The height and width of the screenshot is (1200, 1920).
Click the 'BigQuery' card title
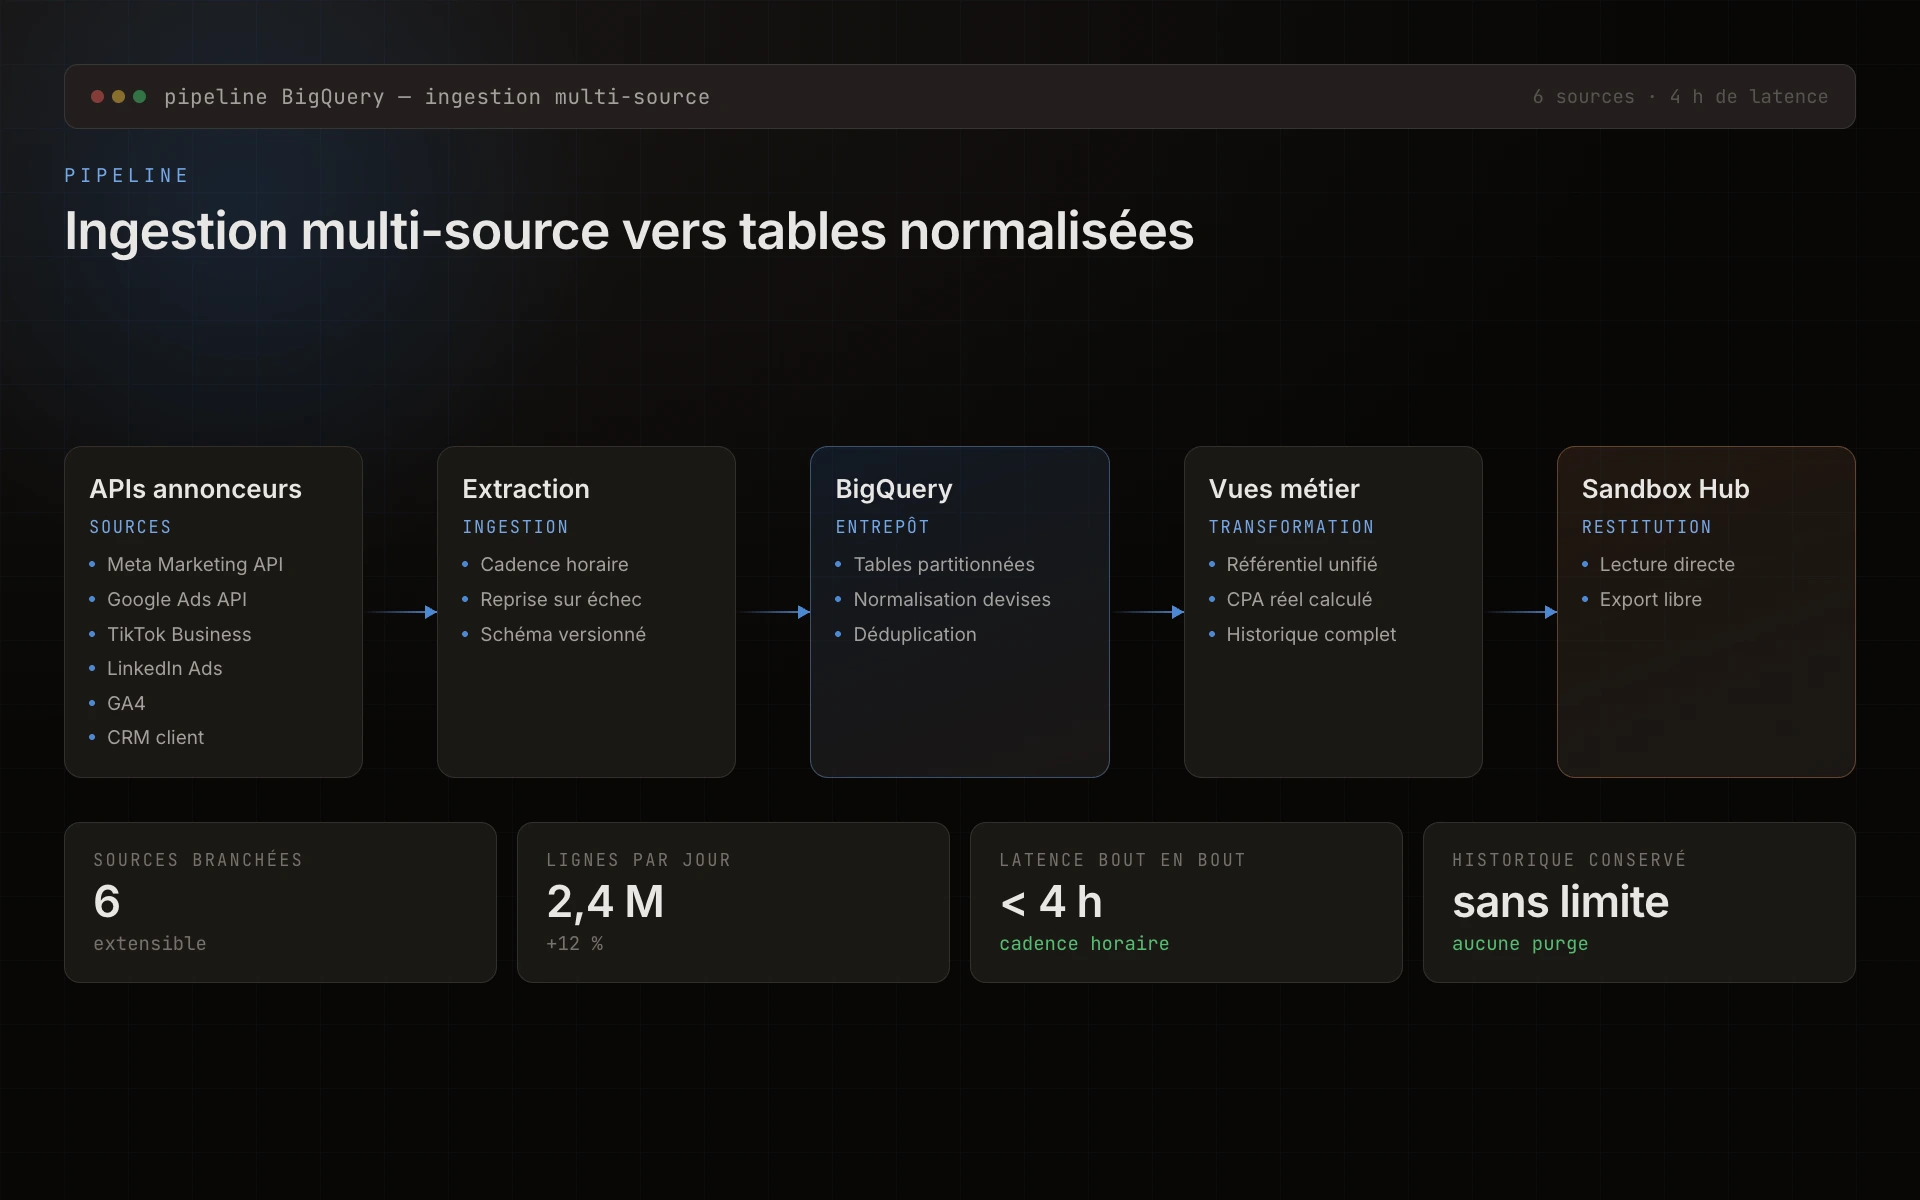pos(894,489)
